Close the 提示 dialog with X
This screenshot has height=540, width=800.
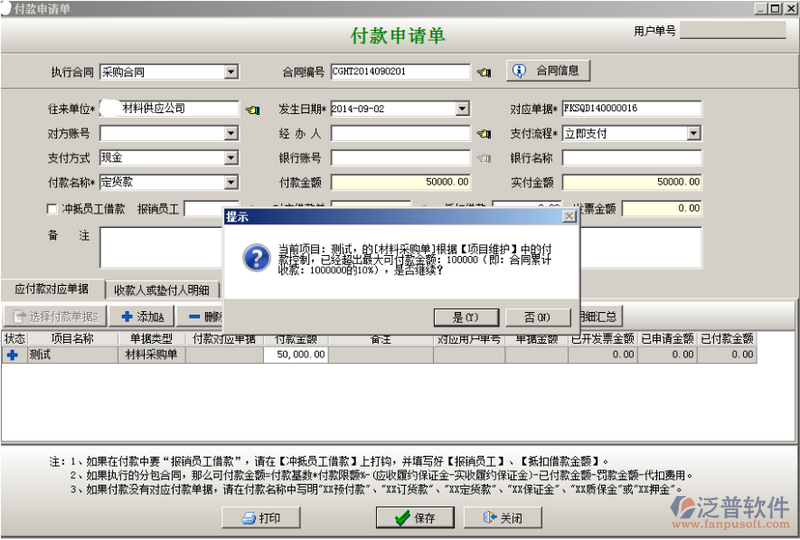click(x=569, y=216)
